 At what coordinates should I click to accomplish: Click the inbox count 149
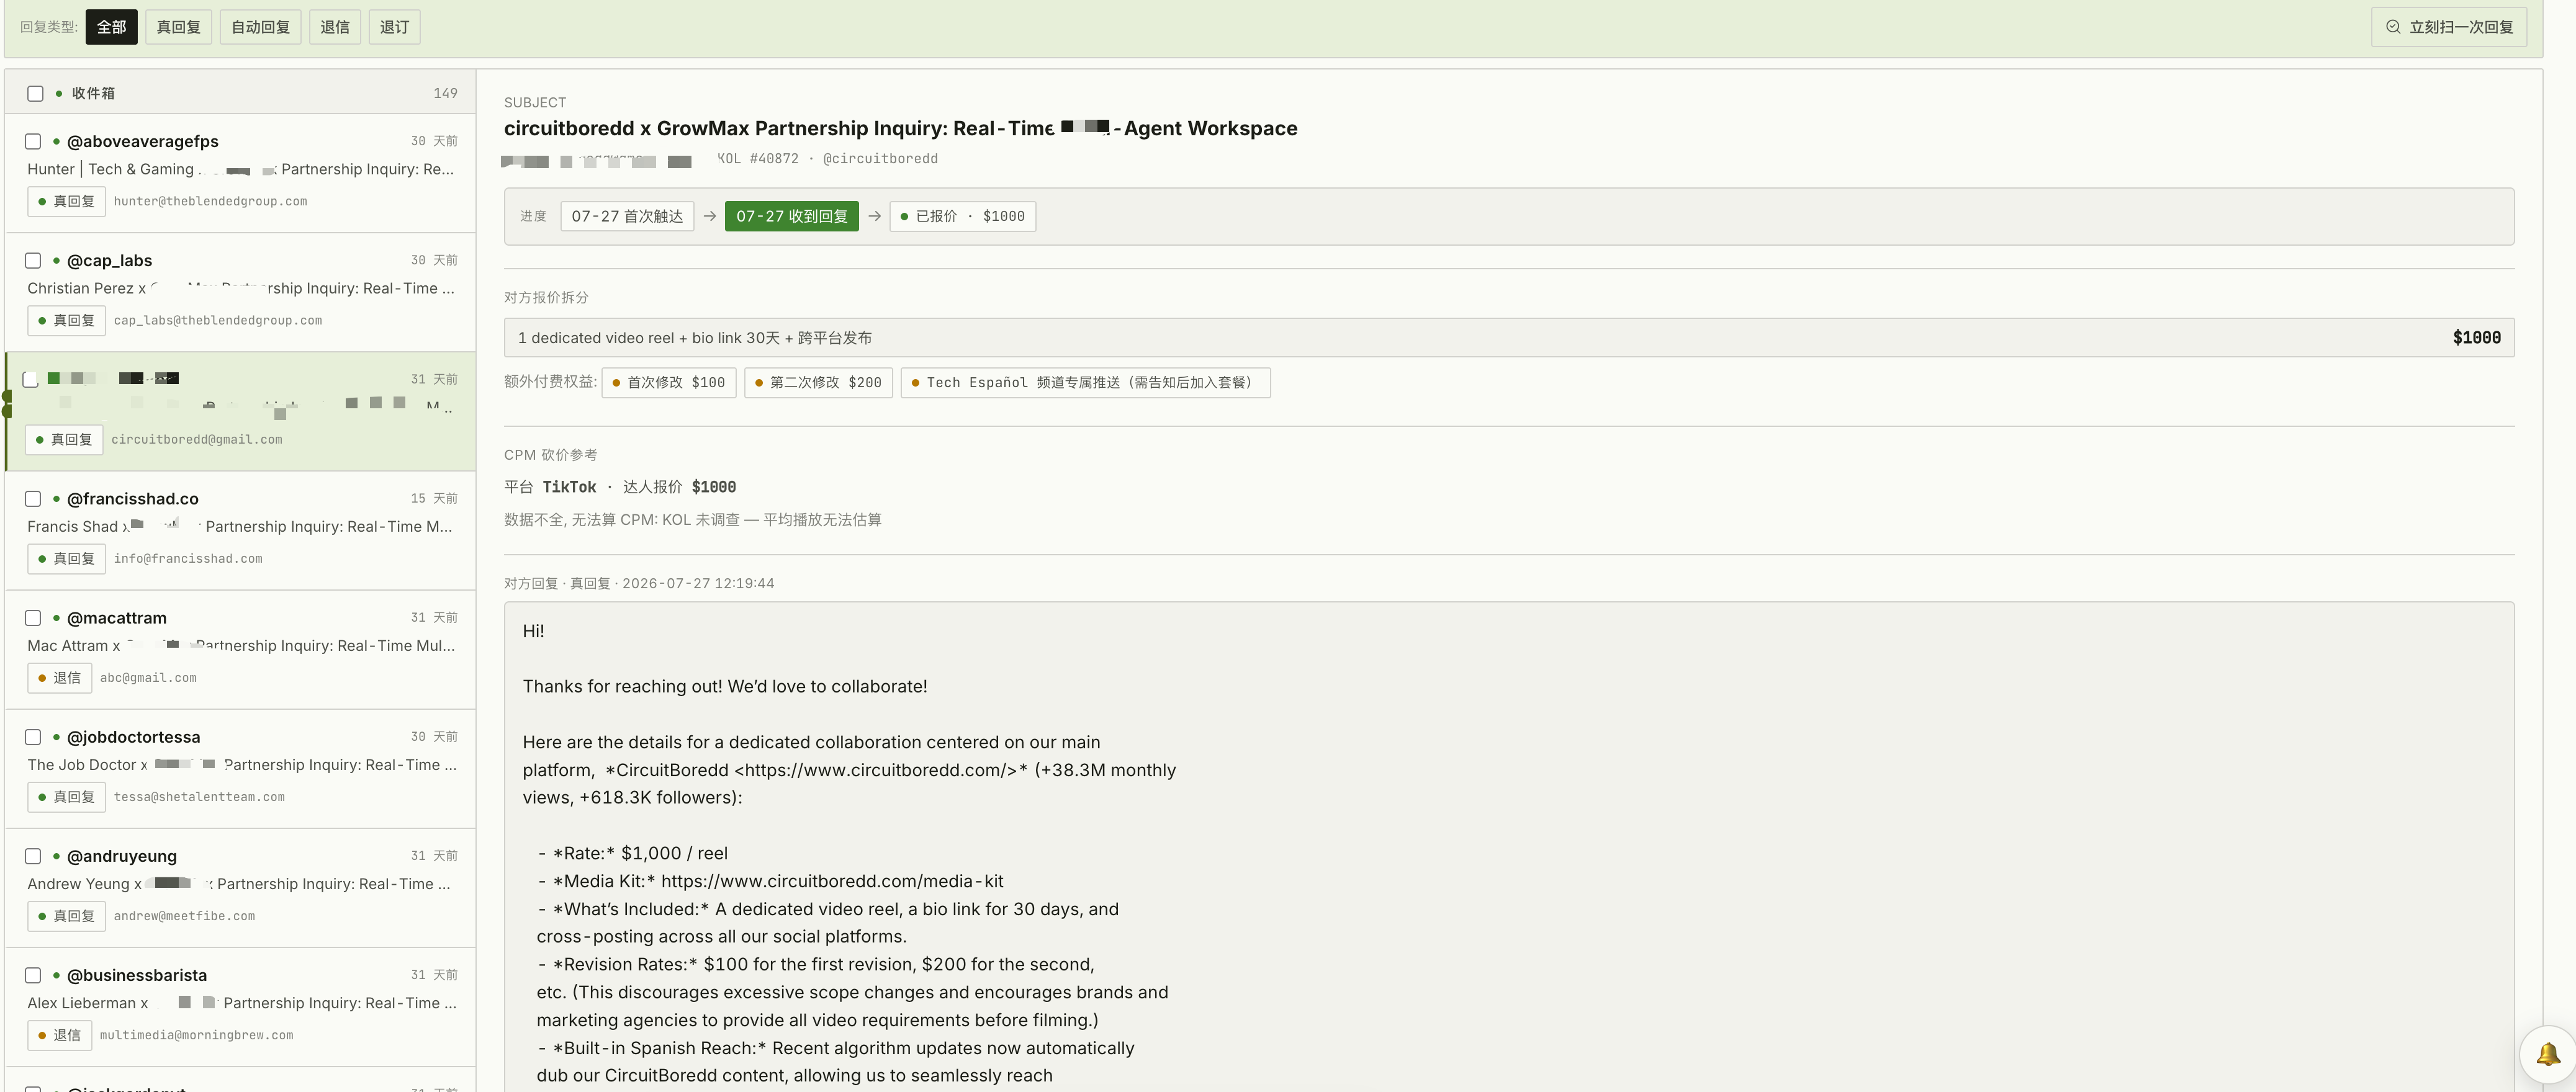[x=445, y=94]
